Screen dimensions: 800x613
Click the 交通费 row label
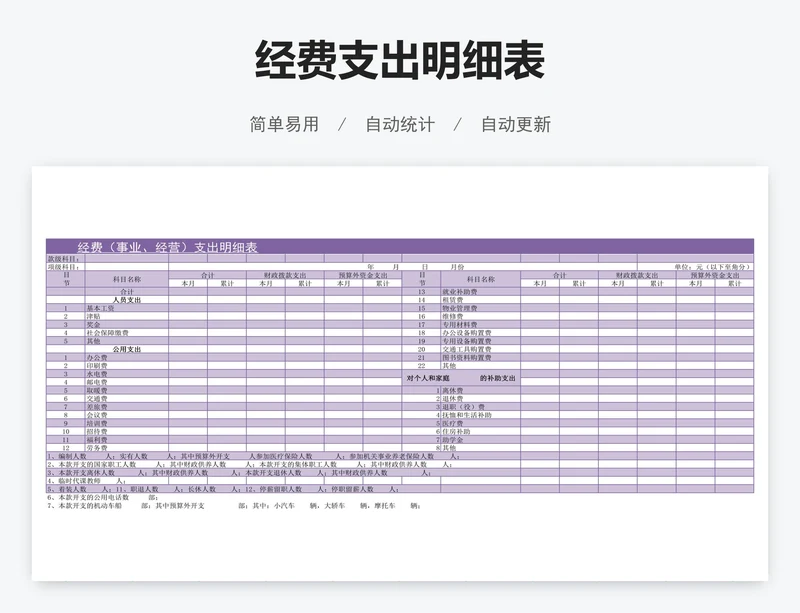pyautogui.click(x=97, y=399)
